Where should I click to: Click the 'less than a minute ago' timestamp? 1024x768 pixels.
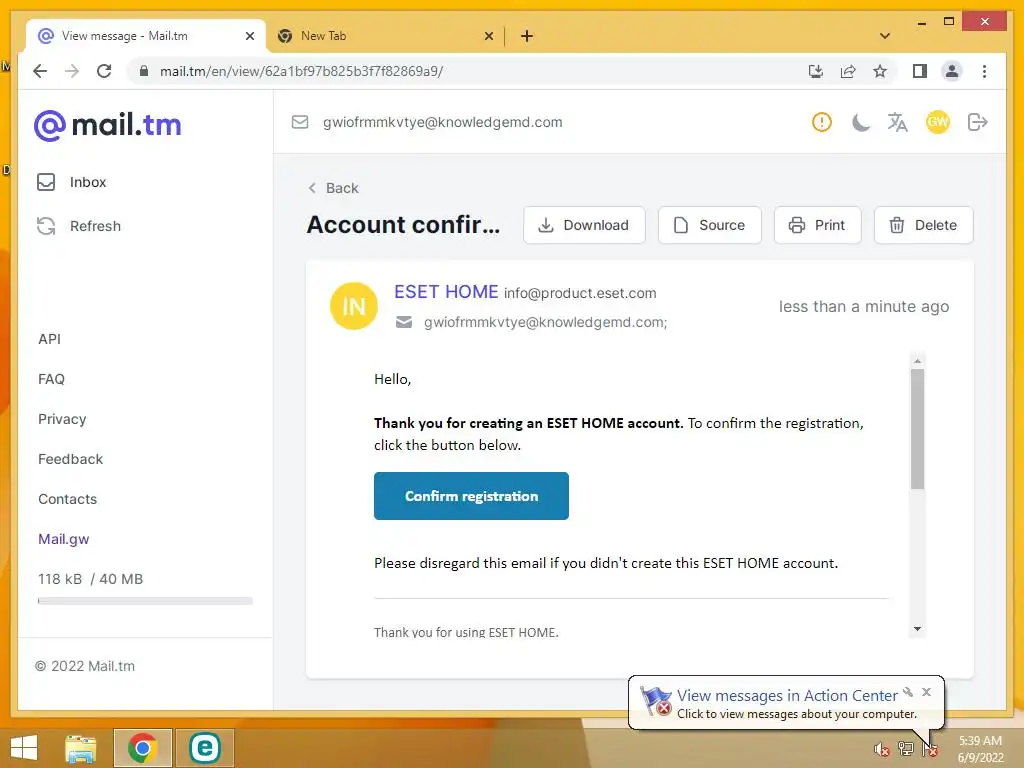pyautogui.click(x=863, y=306)
